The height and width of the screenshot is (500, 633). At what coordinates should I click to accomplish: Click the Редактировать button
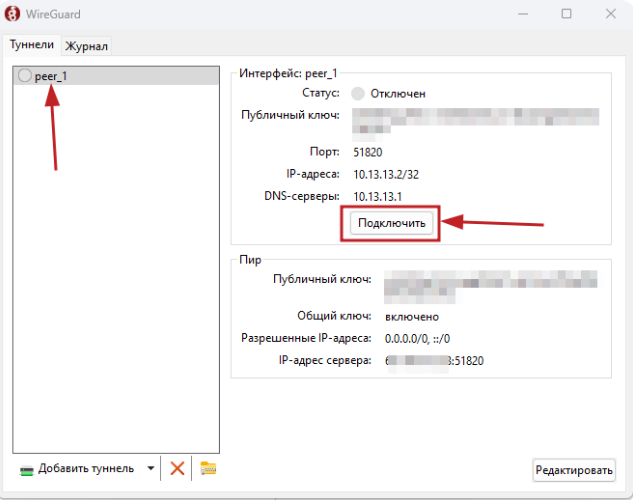[574, 470]
